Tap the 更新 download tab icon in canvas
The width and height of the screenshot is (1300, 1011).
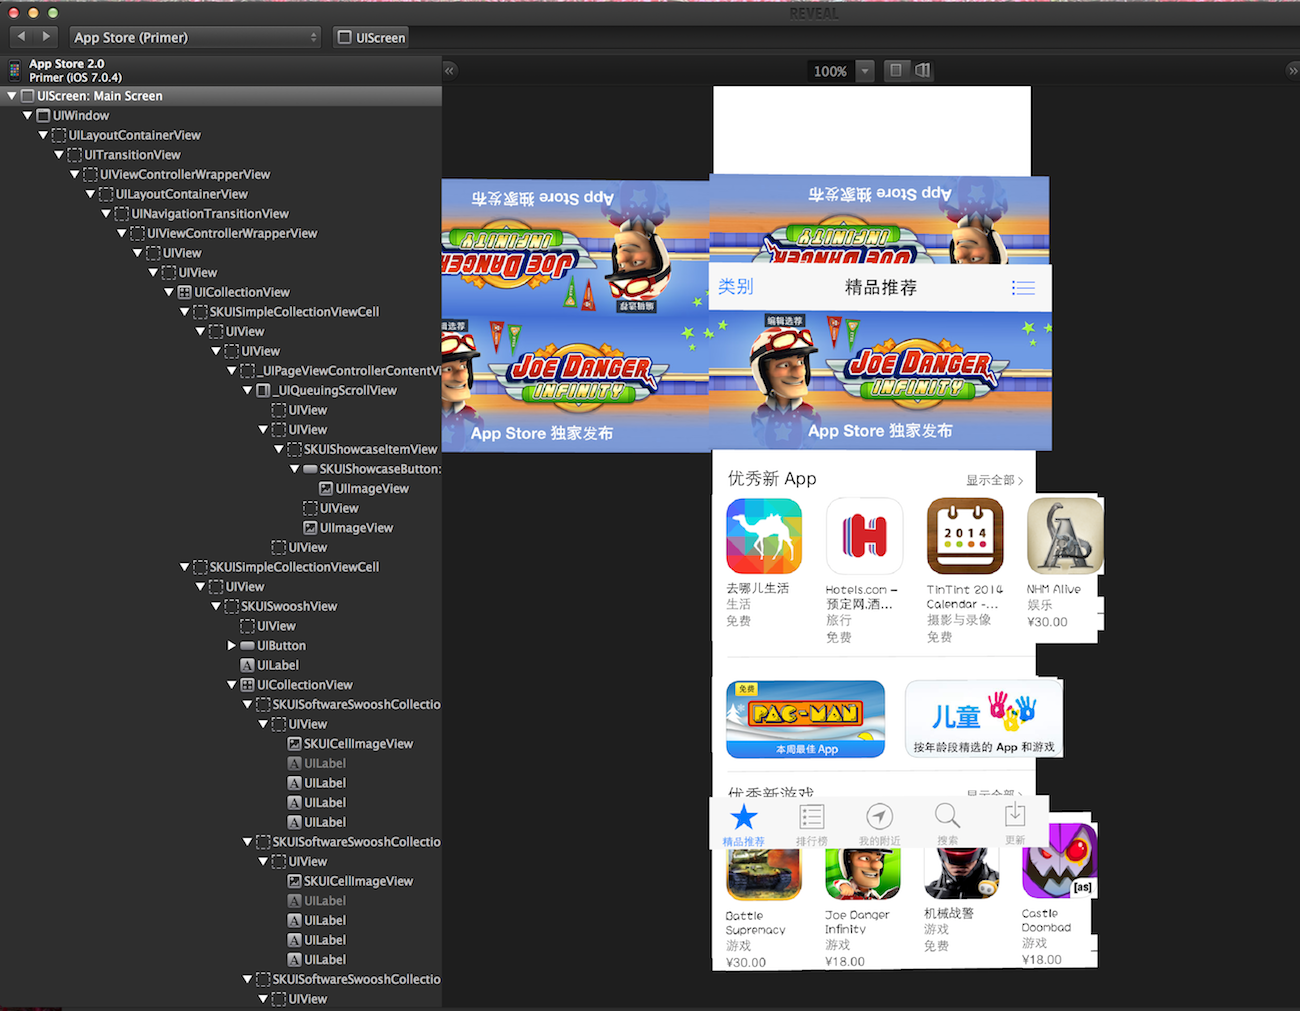[1015, 814]
